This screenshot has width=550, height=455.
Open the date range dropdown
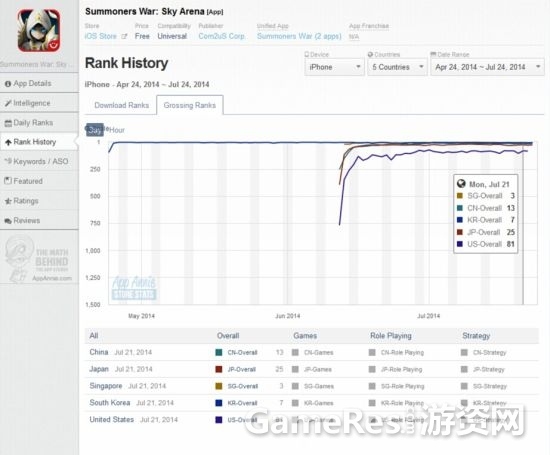(488, 67)
